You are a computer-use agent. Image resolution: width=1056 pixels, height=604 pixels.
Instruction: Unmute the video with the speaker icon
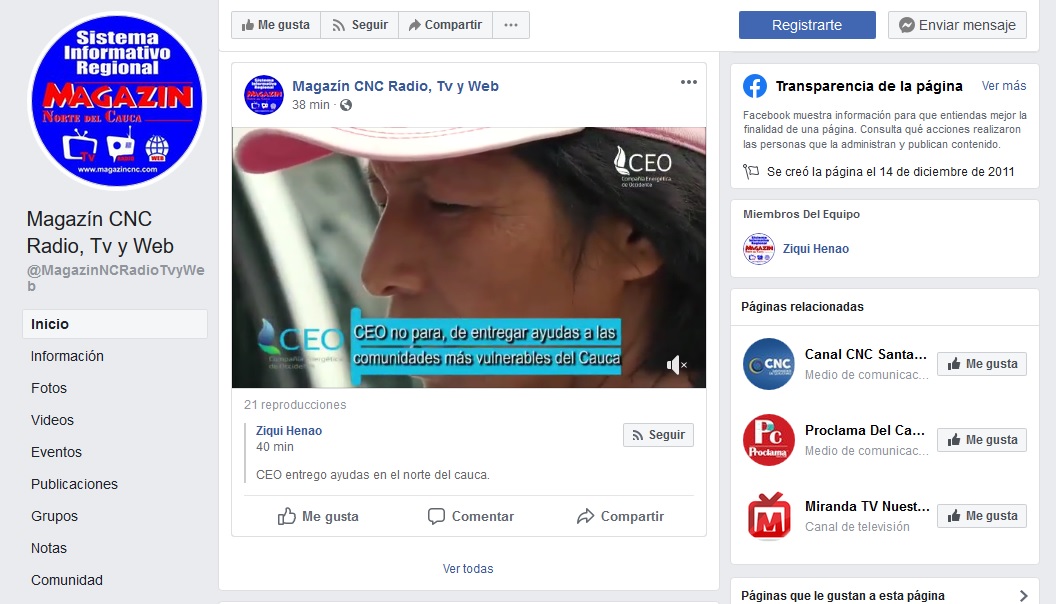[x=675, y=365]
